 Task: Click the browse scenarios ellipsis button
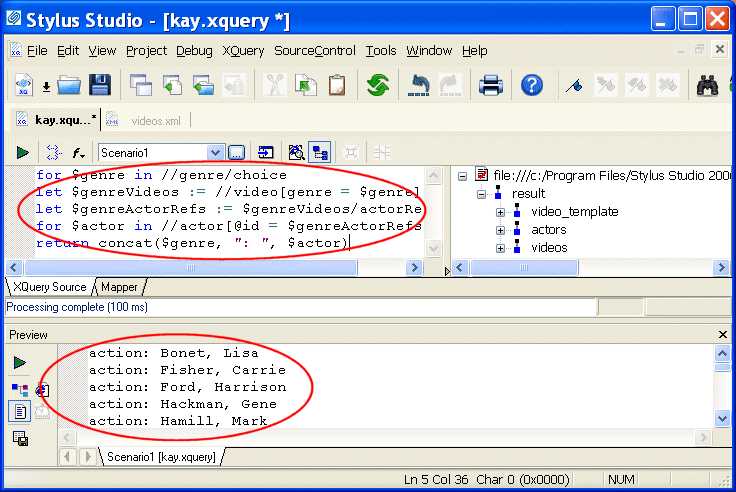[x=236, y=153]
